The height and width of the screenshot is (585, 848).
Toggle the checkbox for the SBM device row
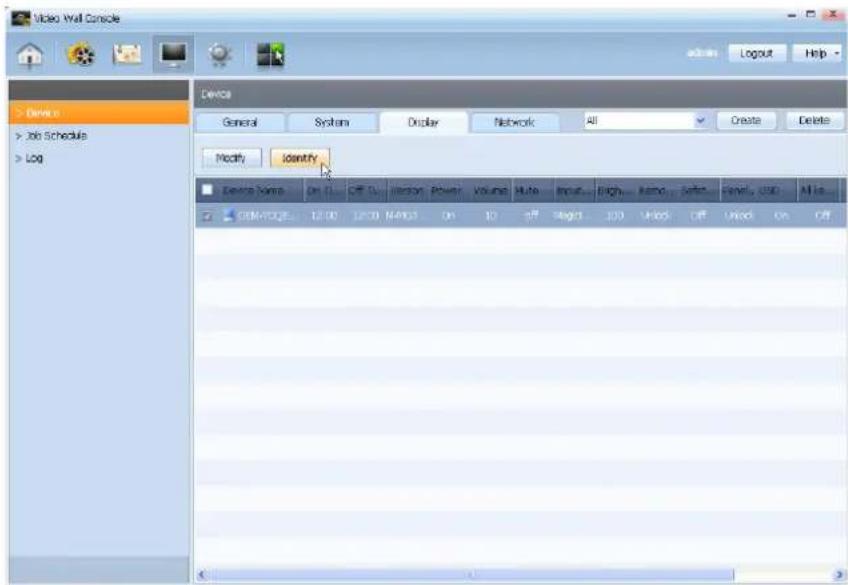pos(207,216)
